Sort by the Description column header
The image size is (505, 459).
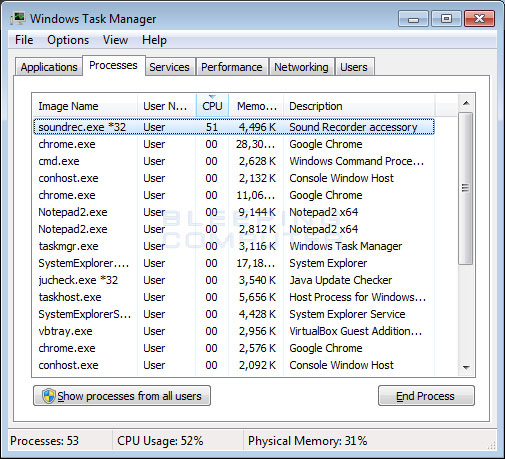click(x=359, y=106)
